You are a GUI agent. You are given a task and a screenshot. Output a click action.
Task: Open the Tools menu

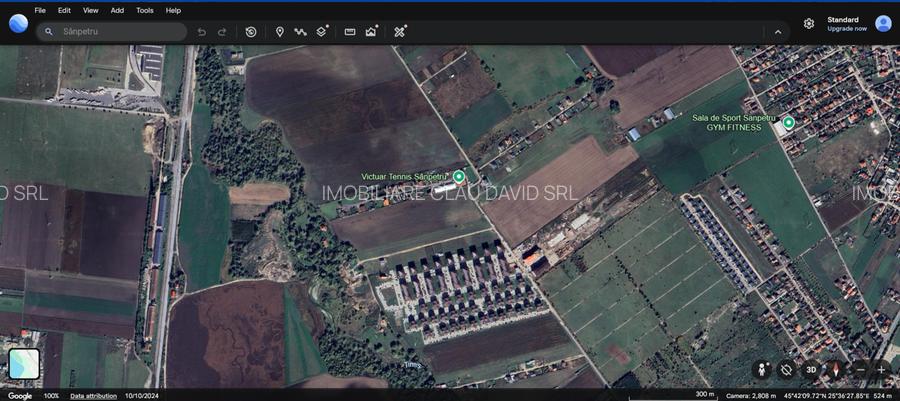point(145,10)
